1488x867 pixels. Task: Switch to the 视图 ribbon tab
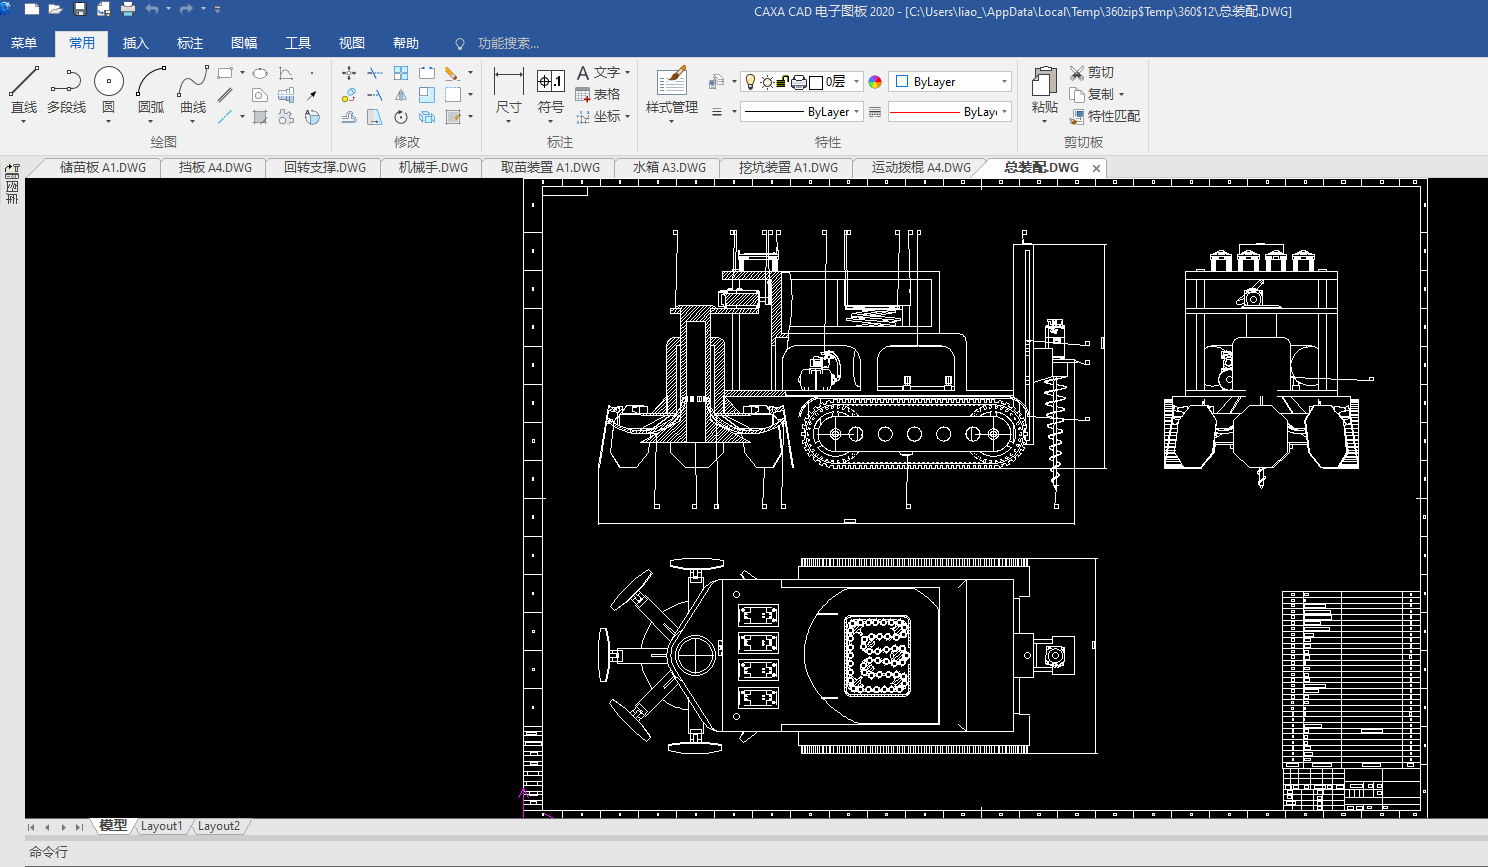coord(351,43)
